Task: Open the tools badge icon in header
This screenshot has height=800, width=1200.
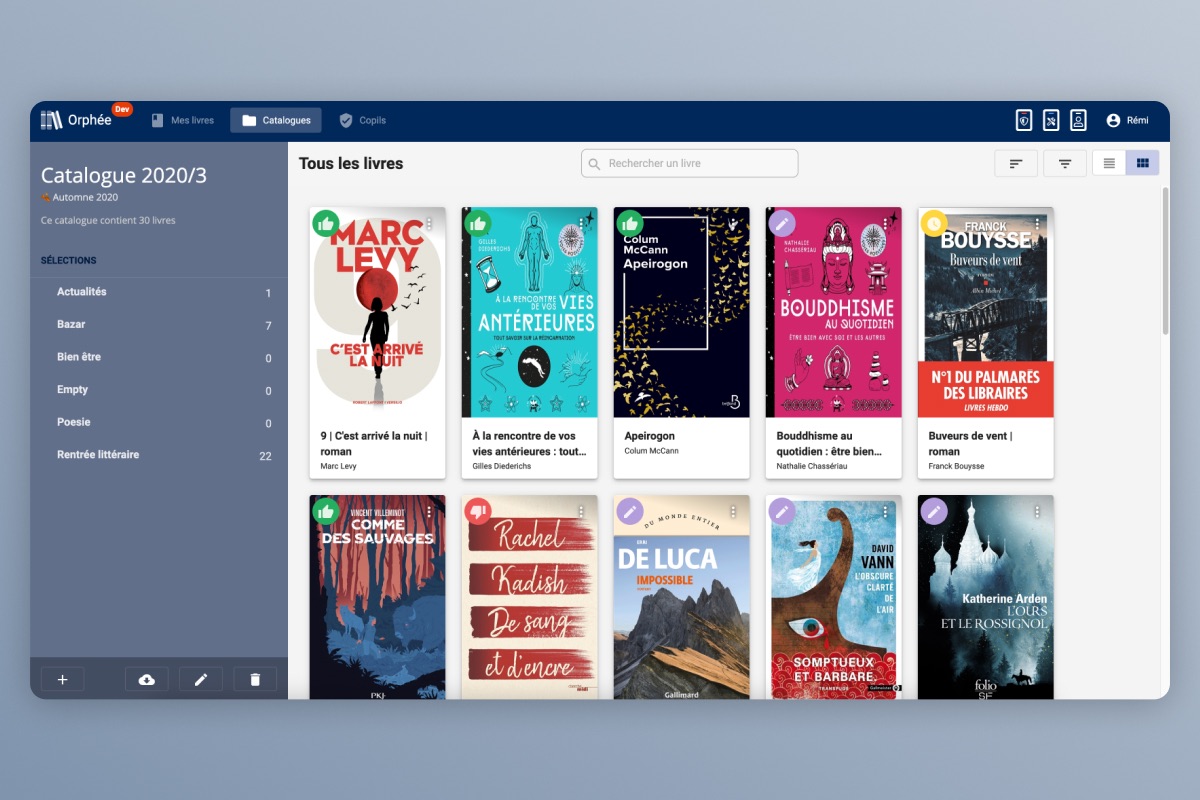Action: 1051,120
